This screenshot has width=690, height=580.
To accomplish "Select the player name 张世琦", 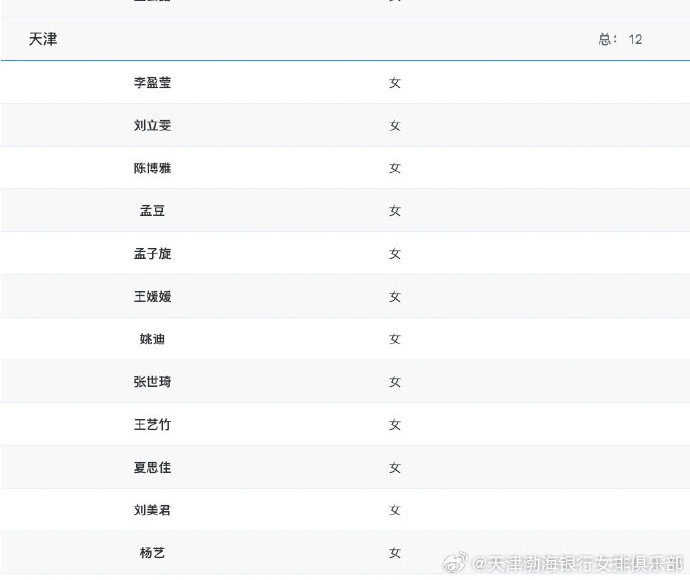I will (152, 382).
